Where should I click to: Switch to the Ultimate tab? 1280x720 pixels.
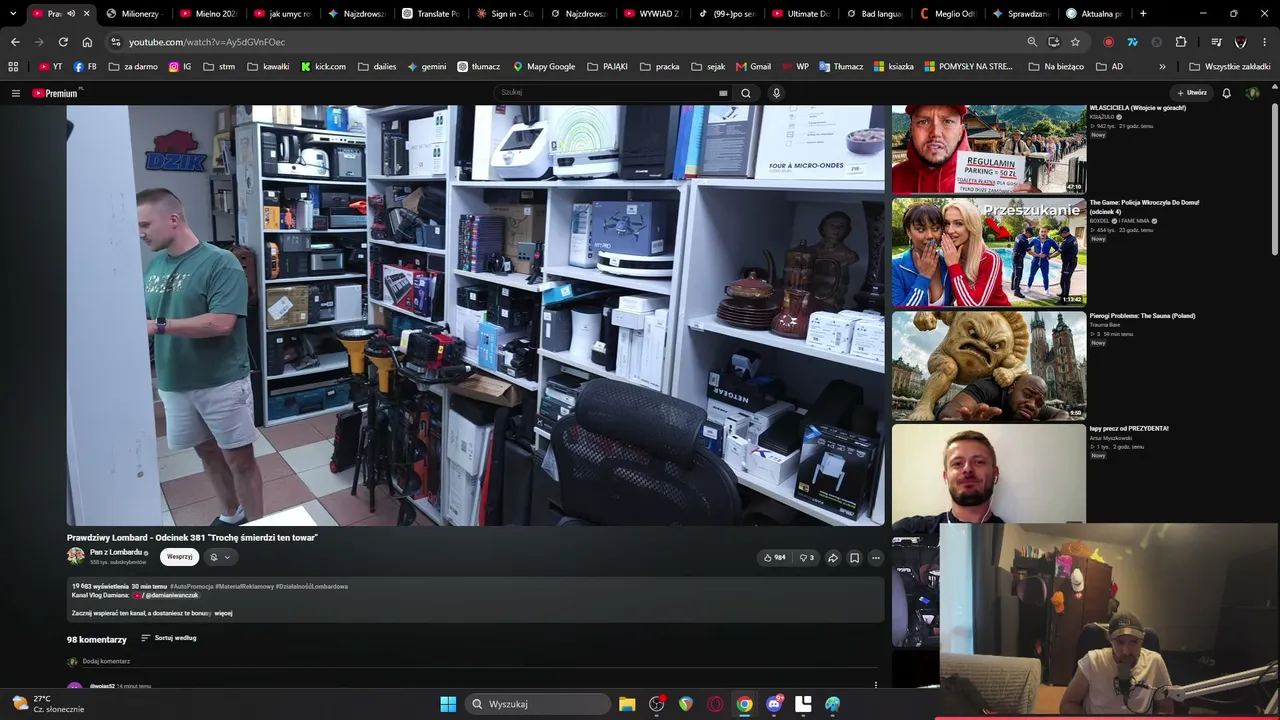tap(801, 14)
